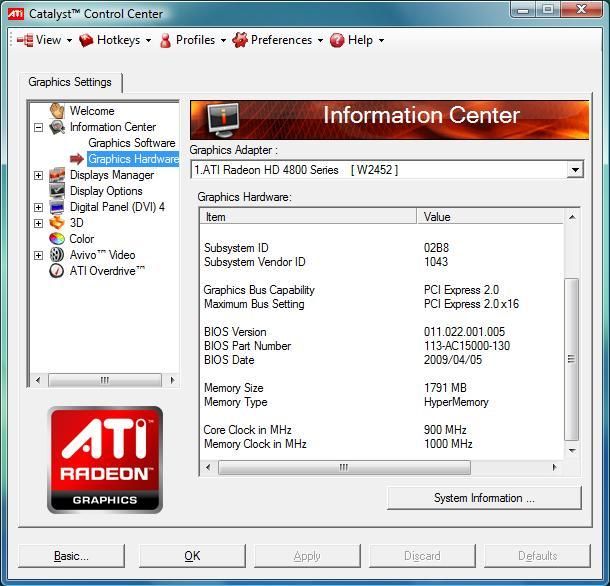Expand the 3D tree node
610x586 pixels.
point(39,223)
